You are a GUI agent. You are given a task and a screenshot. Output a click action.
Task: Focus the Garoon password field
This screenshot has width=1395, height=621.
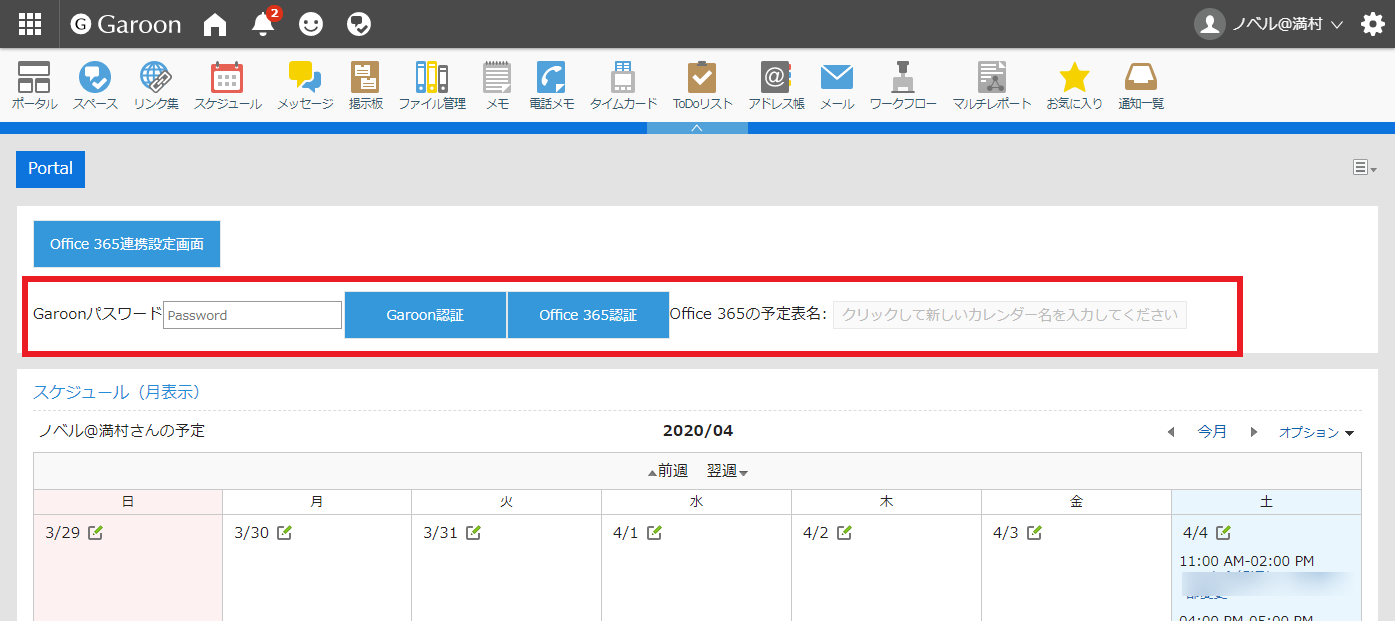[253, 315]
